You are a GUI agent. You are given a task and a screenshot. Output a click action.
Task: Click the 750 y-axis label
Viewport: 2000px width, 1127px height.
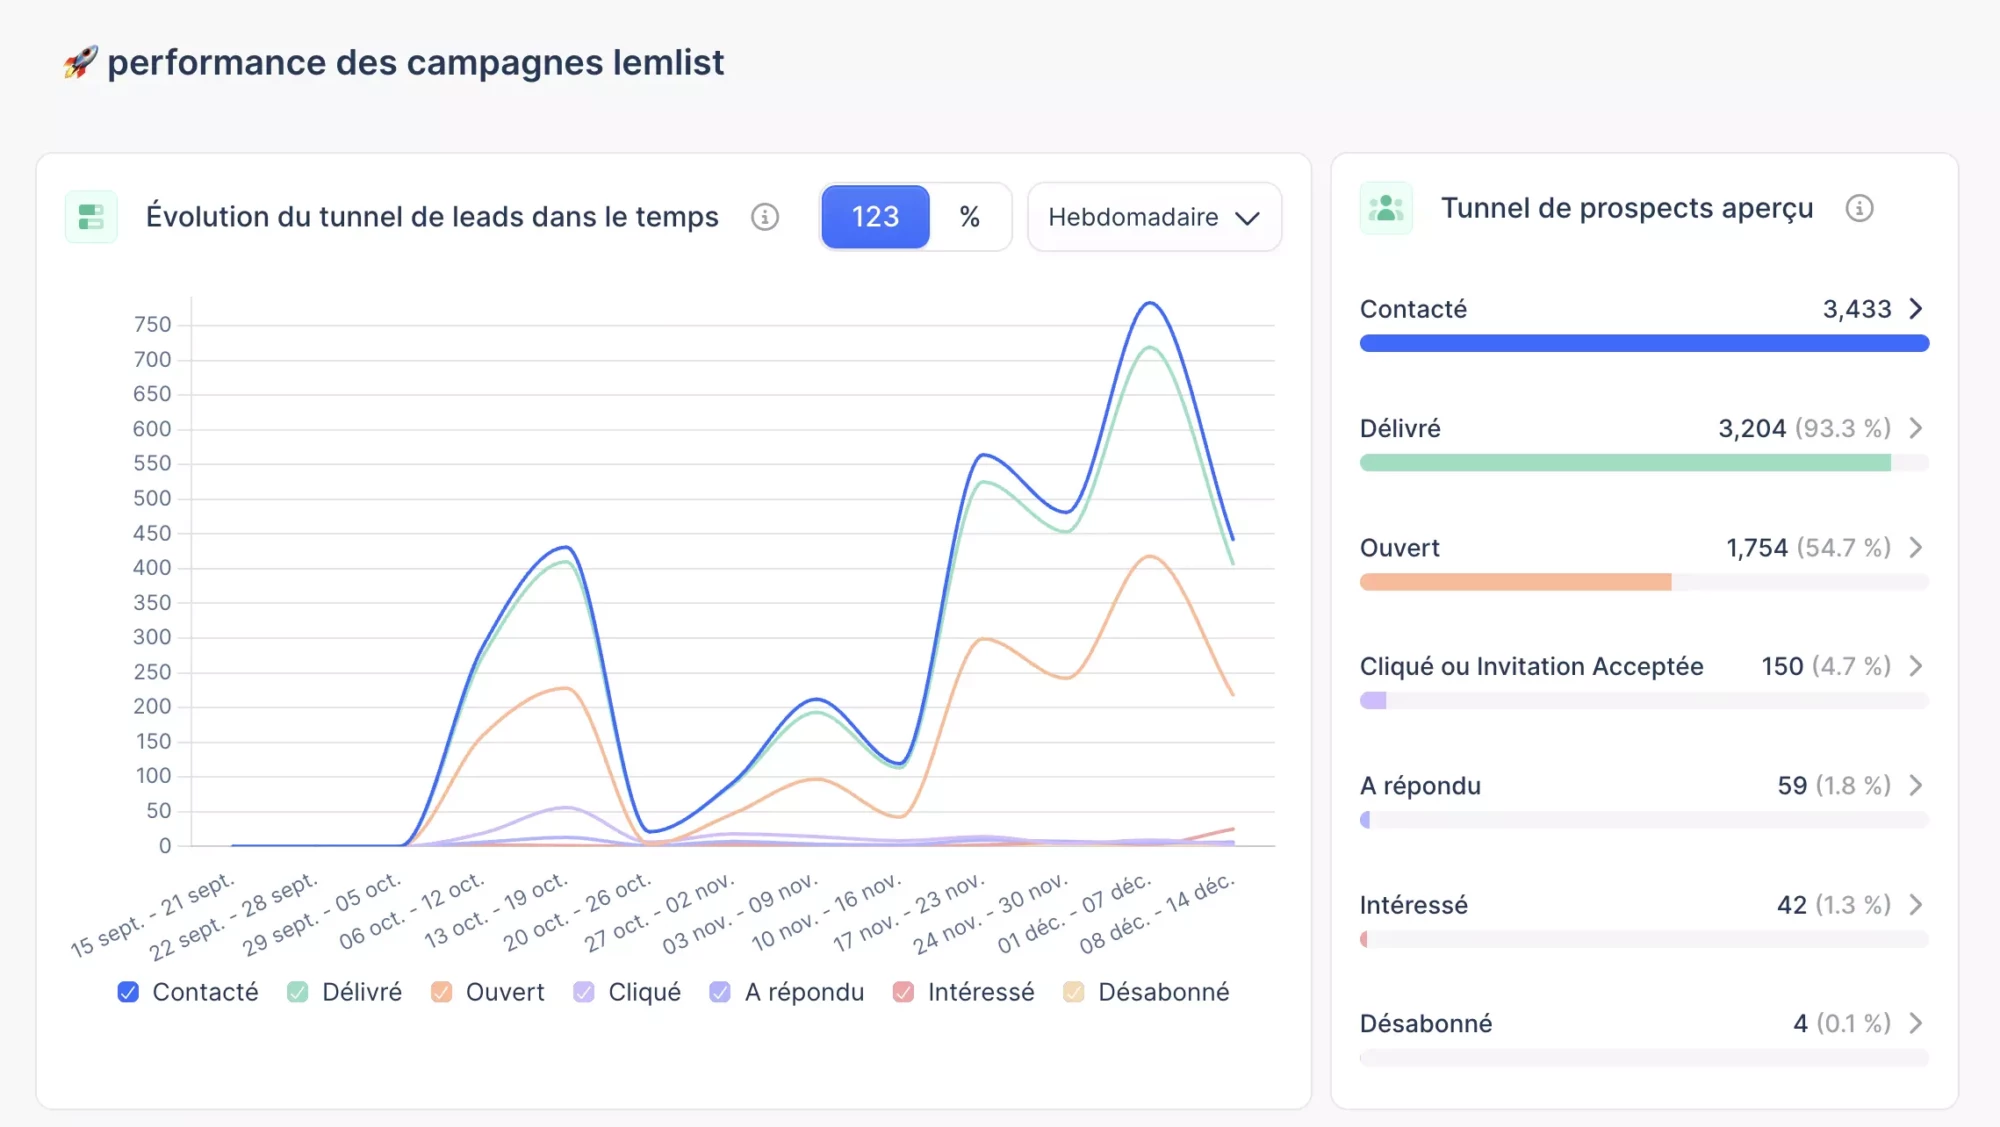[152, 325]
